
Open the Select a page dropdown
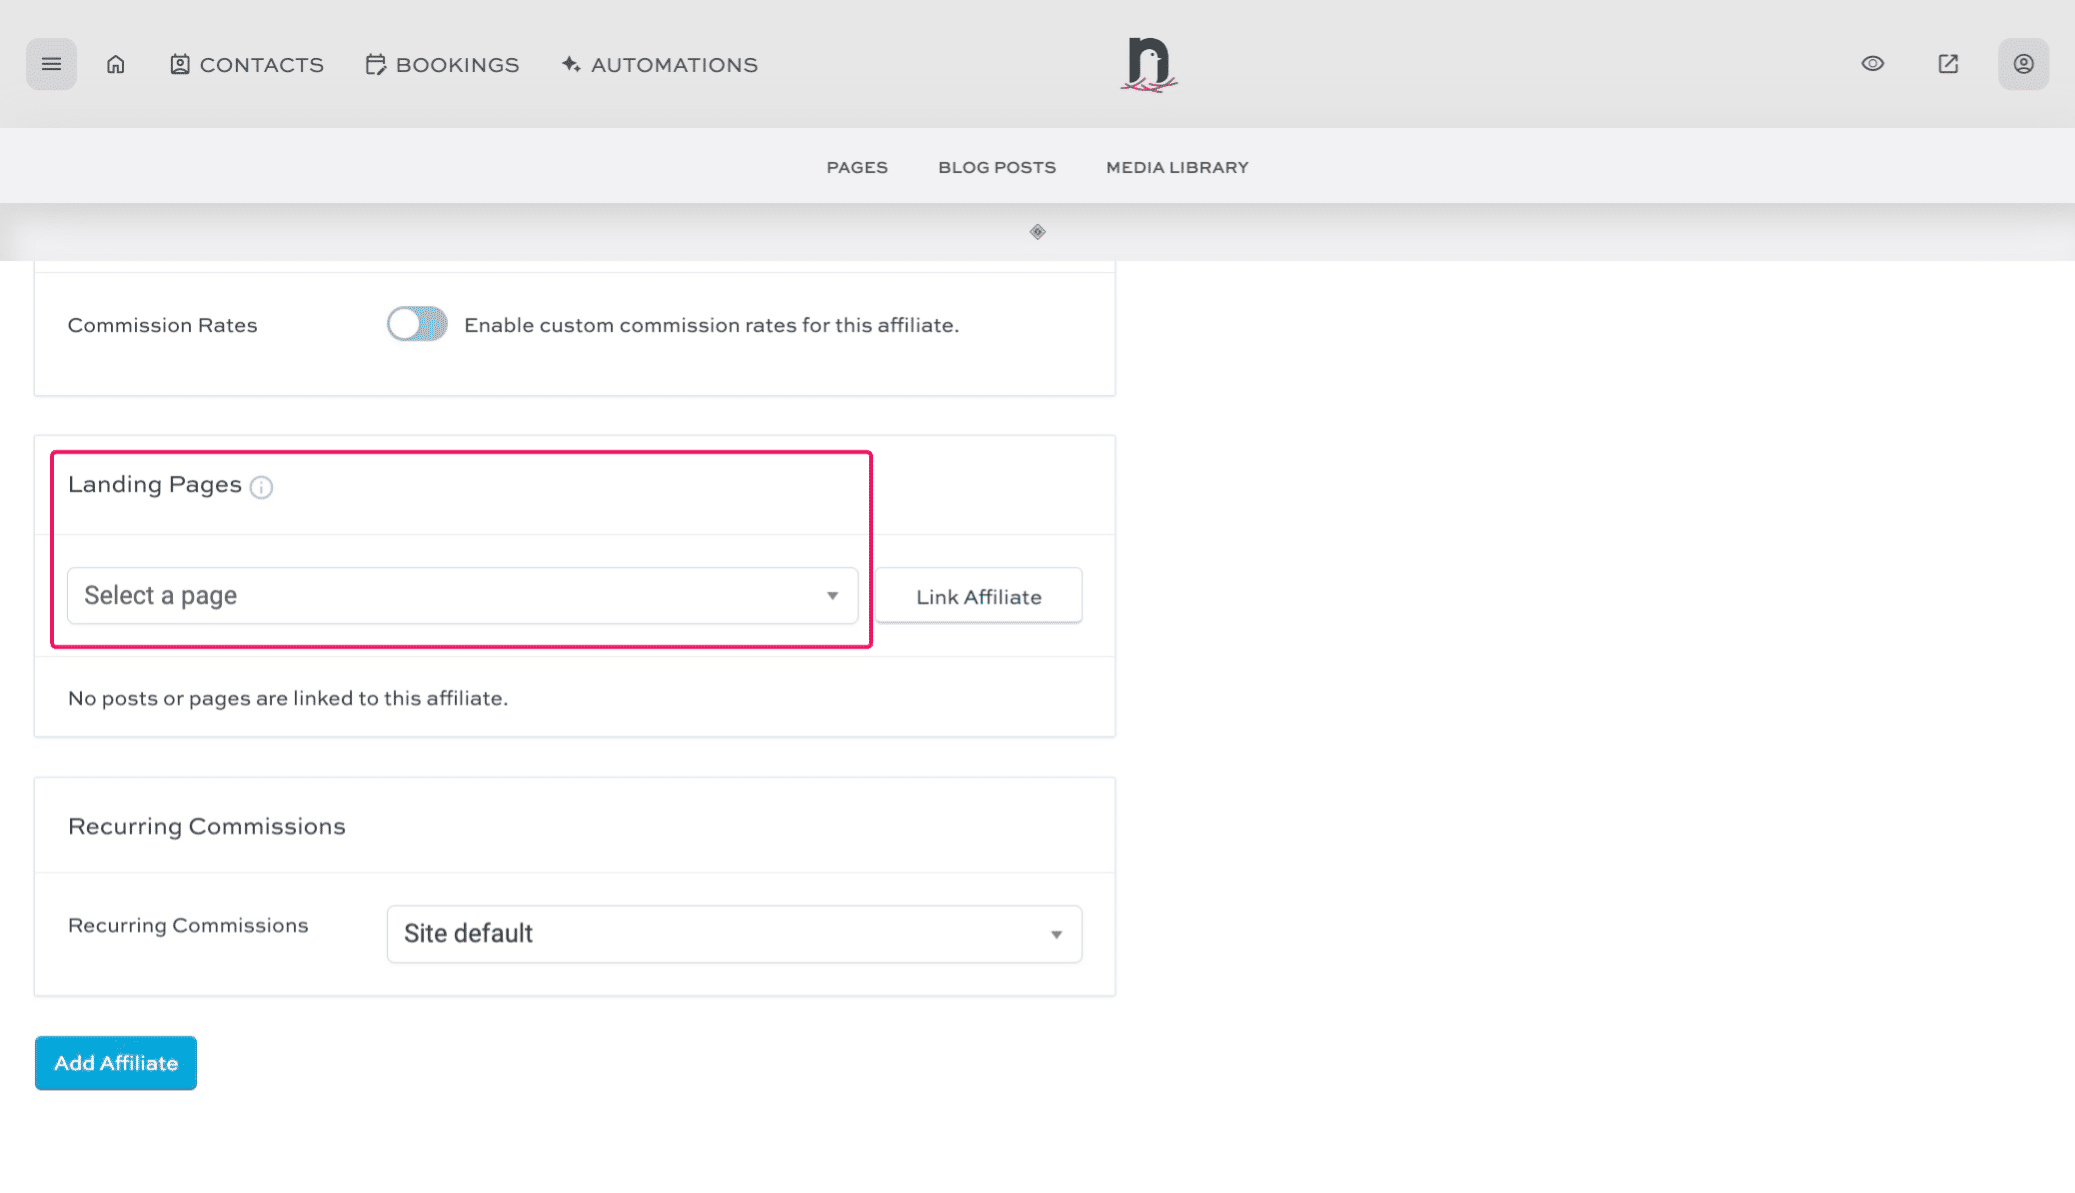(x=833, y=595)
